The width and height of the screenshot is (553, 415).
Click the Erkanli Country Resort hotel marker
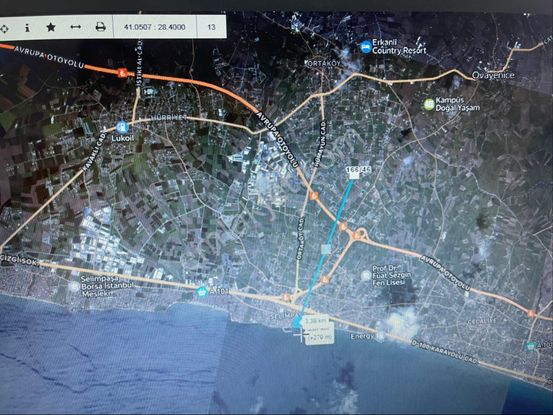pyautogui.click(x=366, y=47)
